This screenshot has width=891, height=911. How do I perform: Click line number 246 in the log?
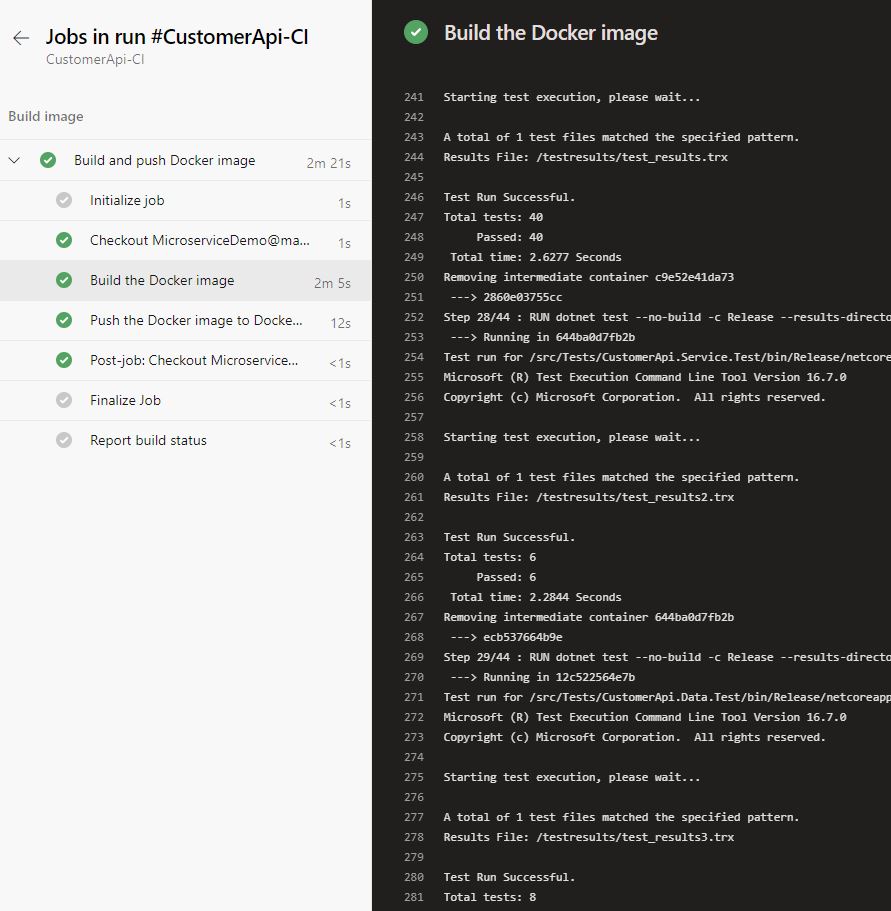pos(414,197)
